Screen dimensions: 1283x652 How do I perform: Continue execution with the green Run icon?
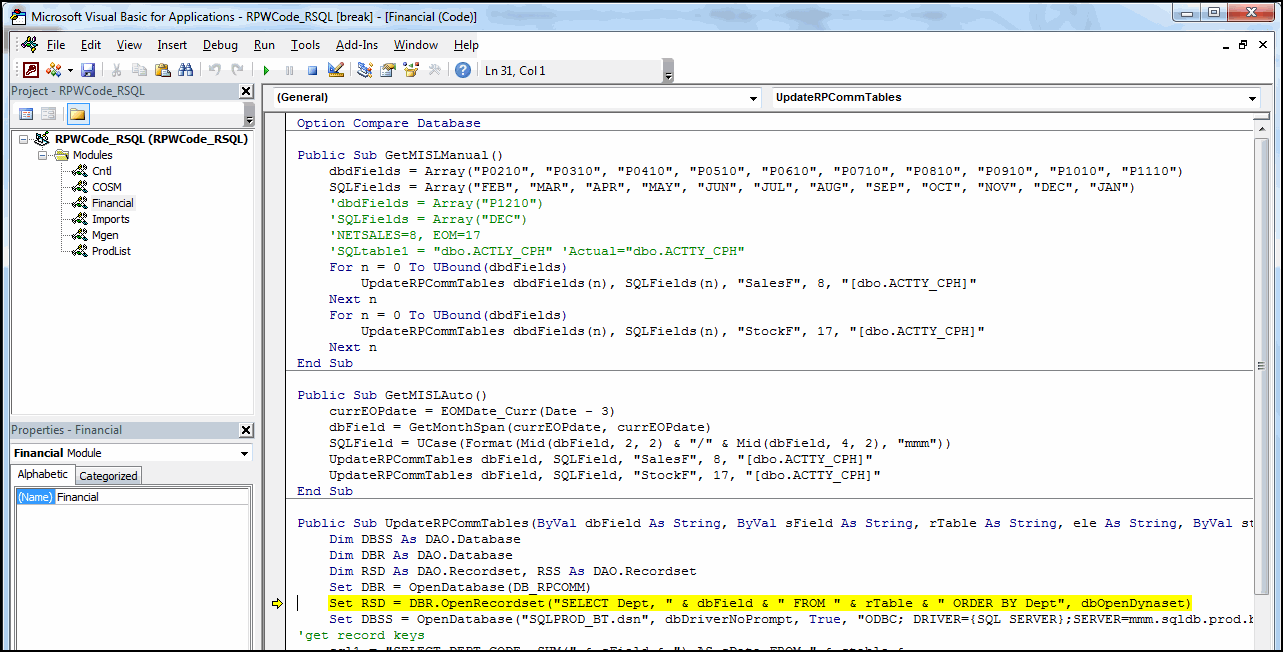tap(266, 70)
